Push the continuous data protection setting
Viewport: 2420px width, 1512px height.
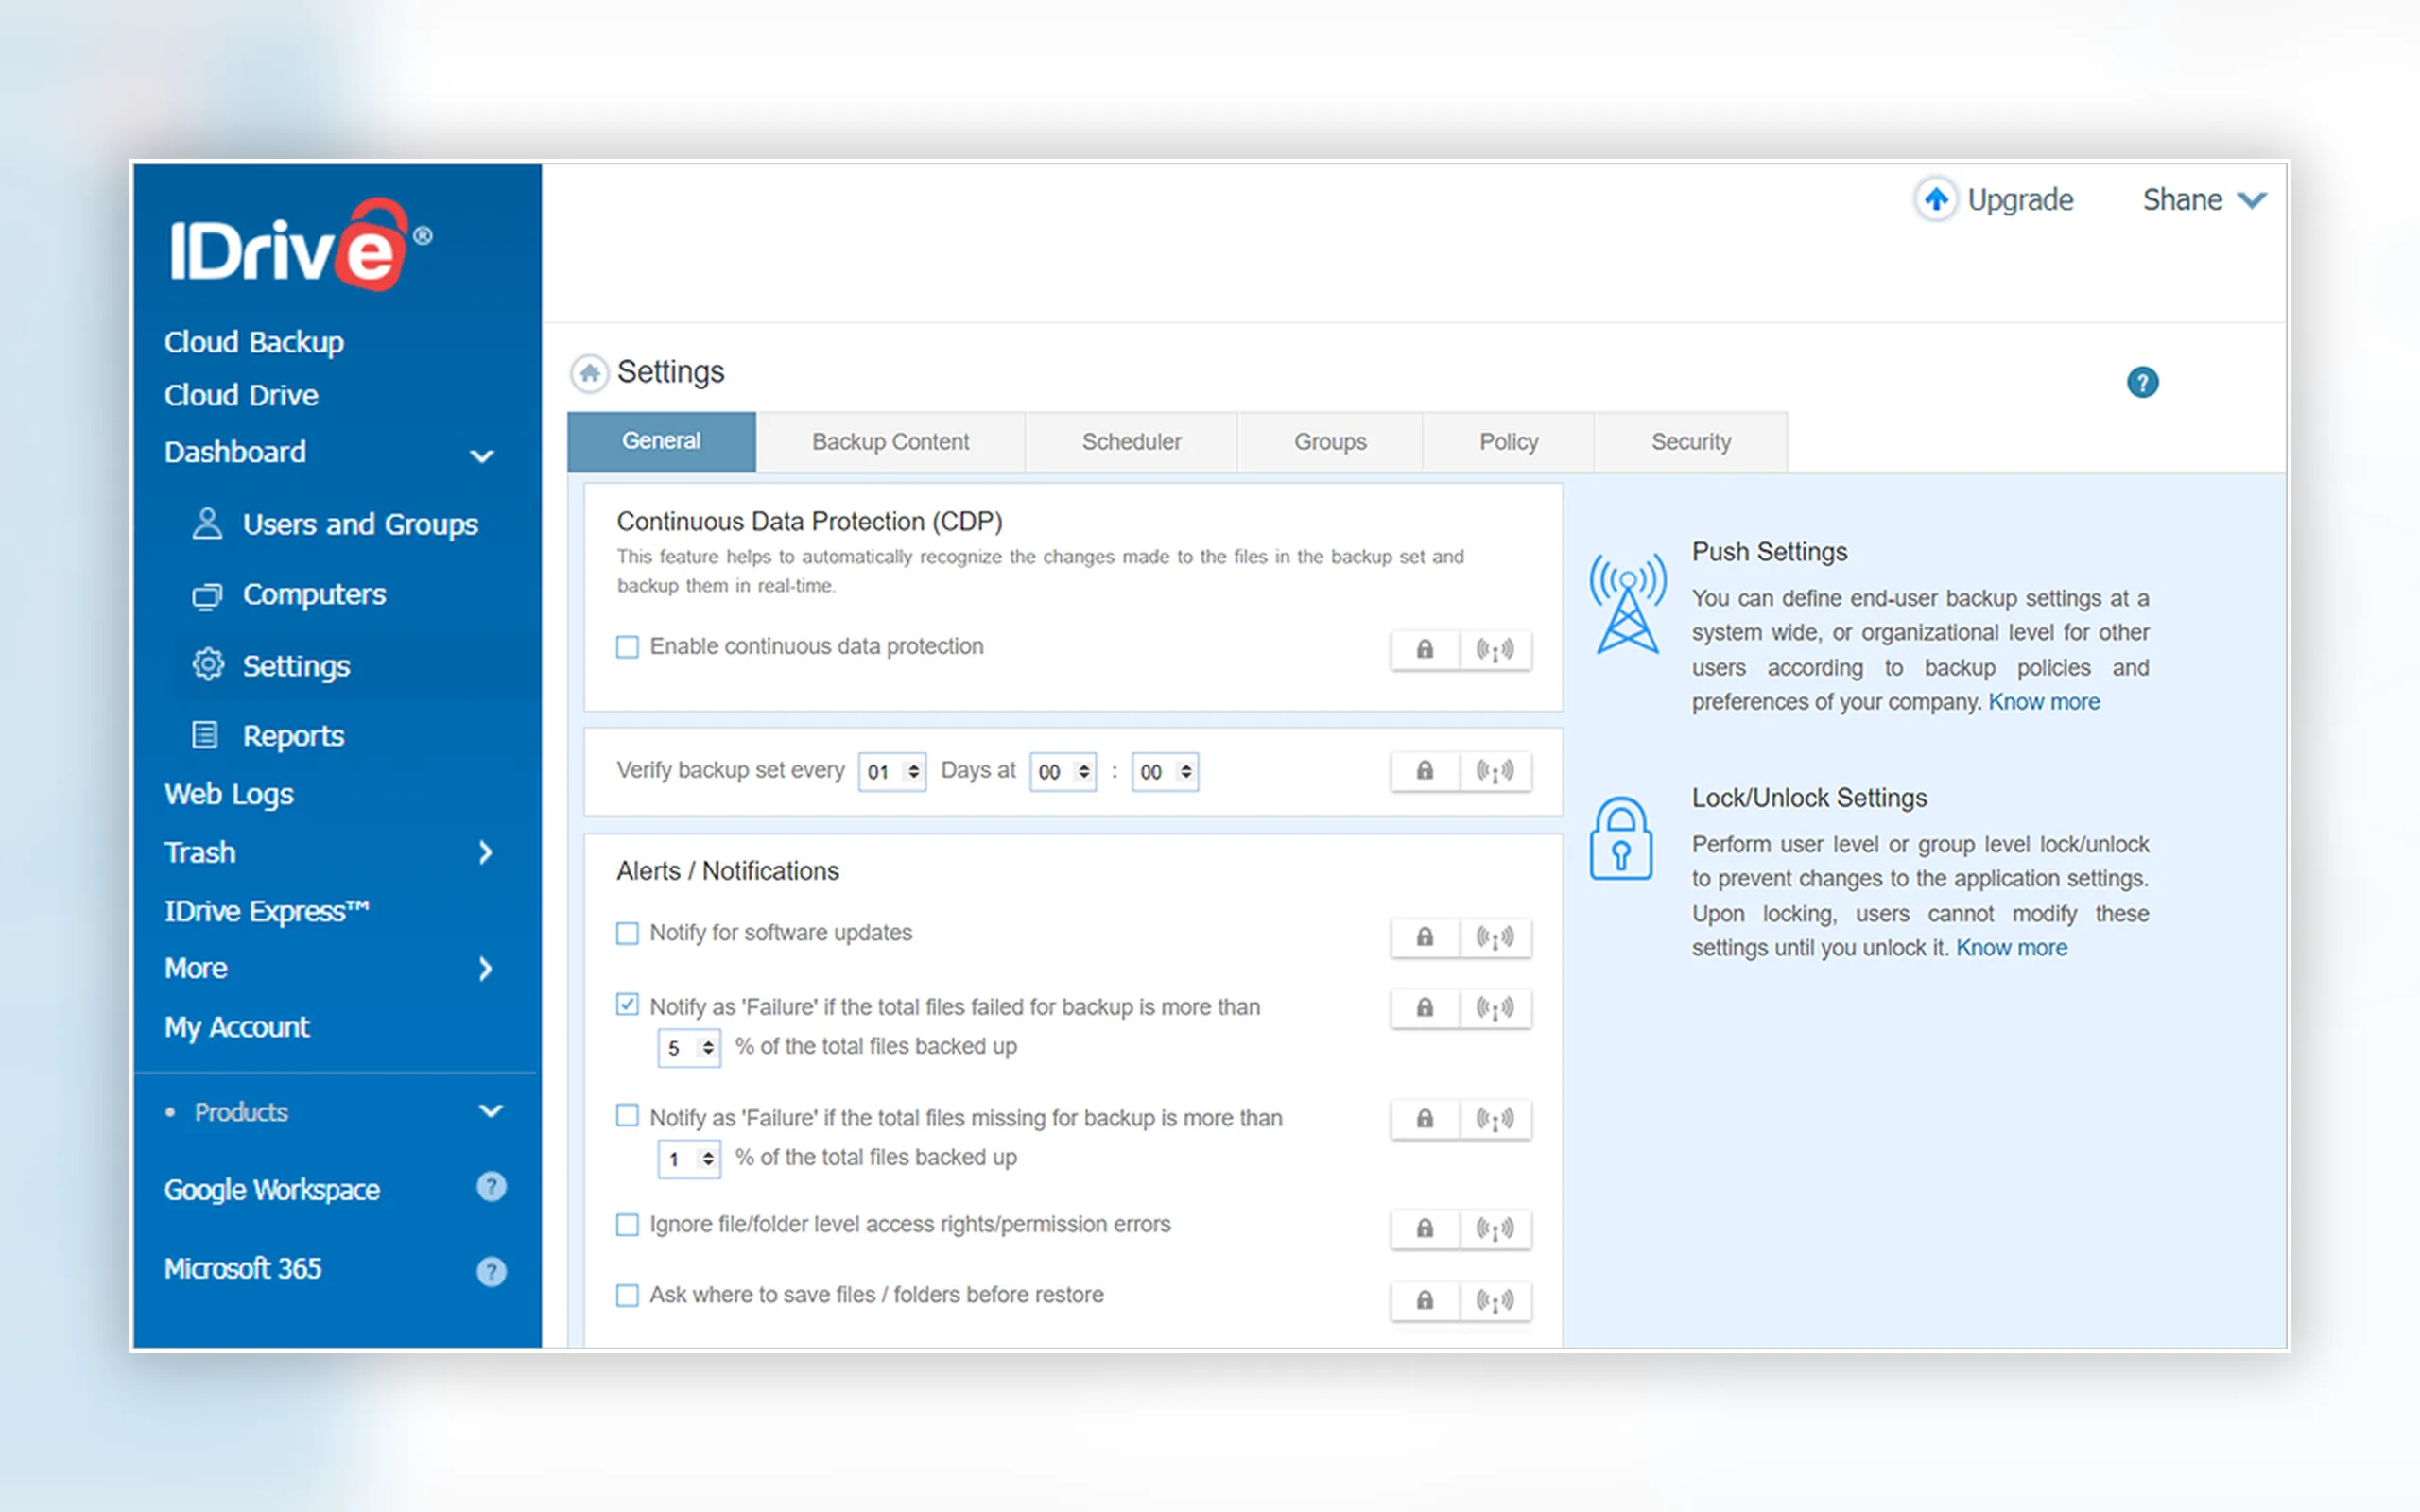point(1495,649)
